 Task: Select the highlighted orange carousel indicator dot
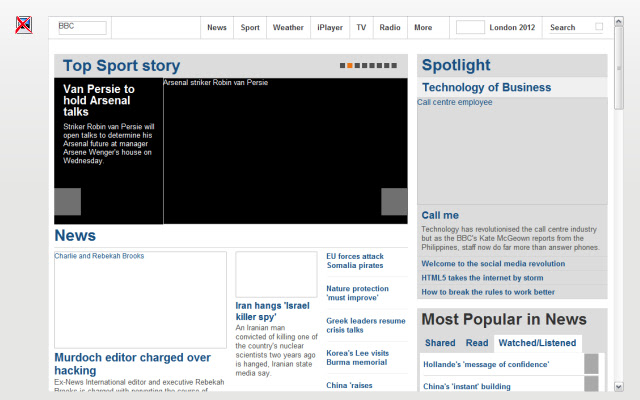(x=349, y=66)
